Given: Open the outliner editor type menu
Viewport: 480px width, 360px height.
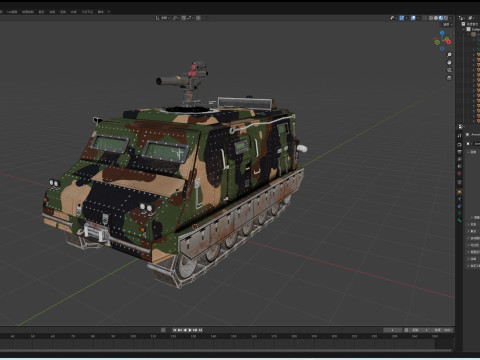Looking at the screenshot, I should pyautogui.click(x=462, y=18).
